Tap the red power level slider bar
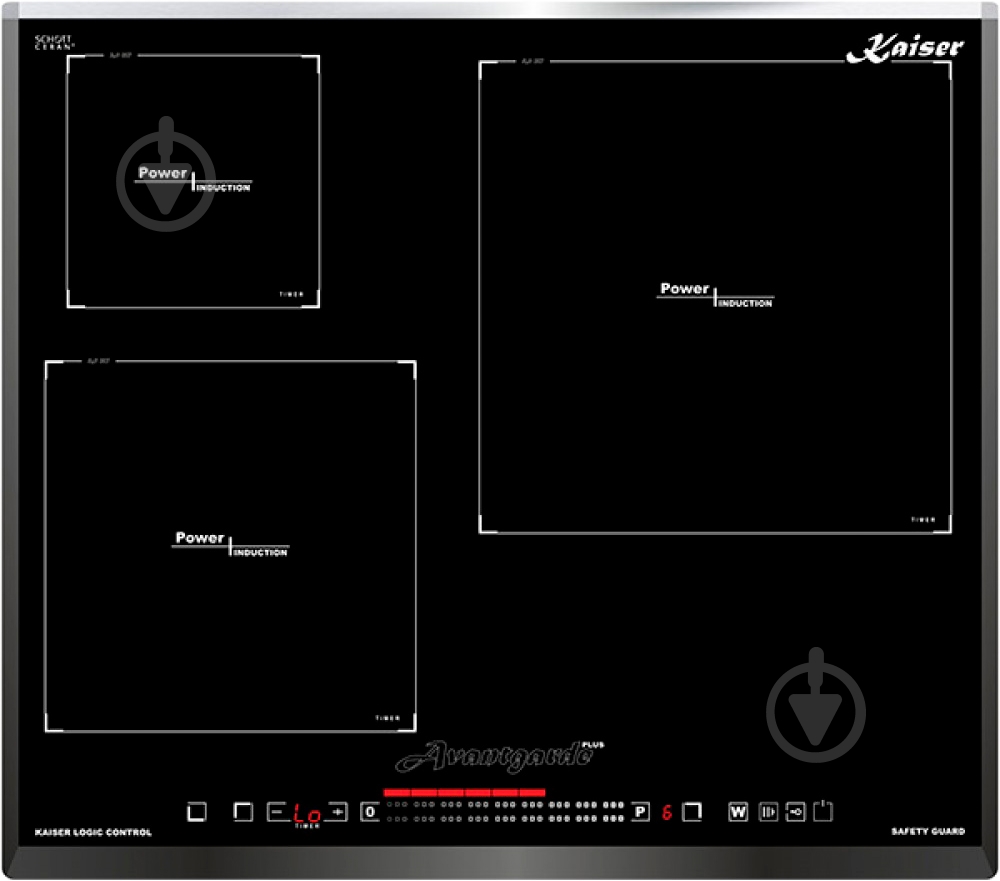The height and width of the screenshot is (881, 1000). 464,792
